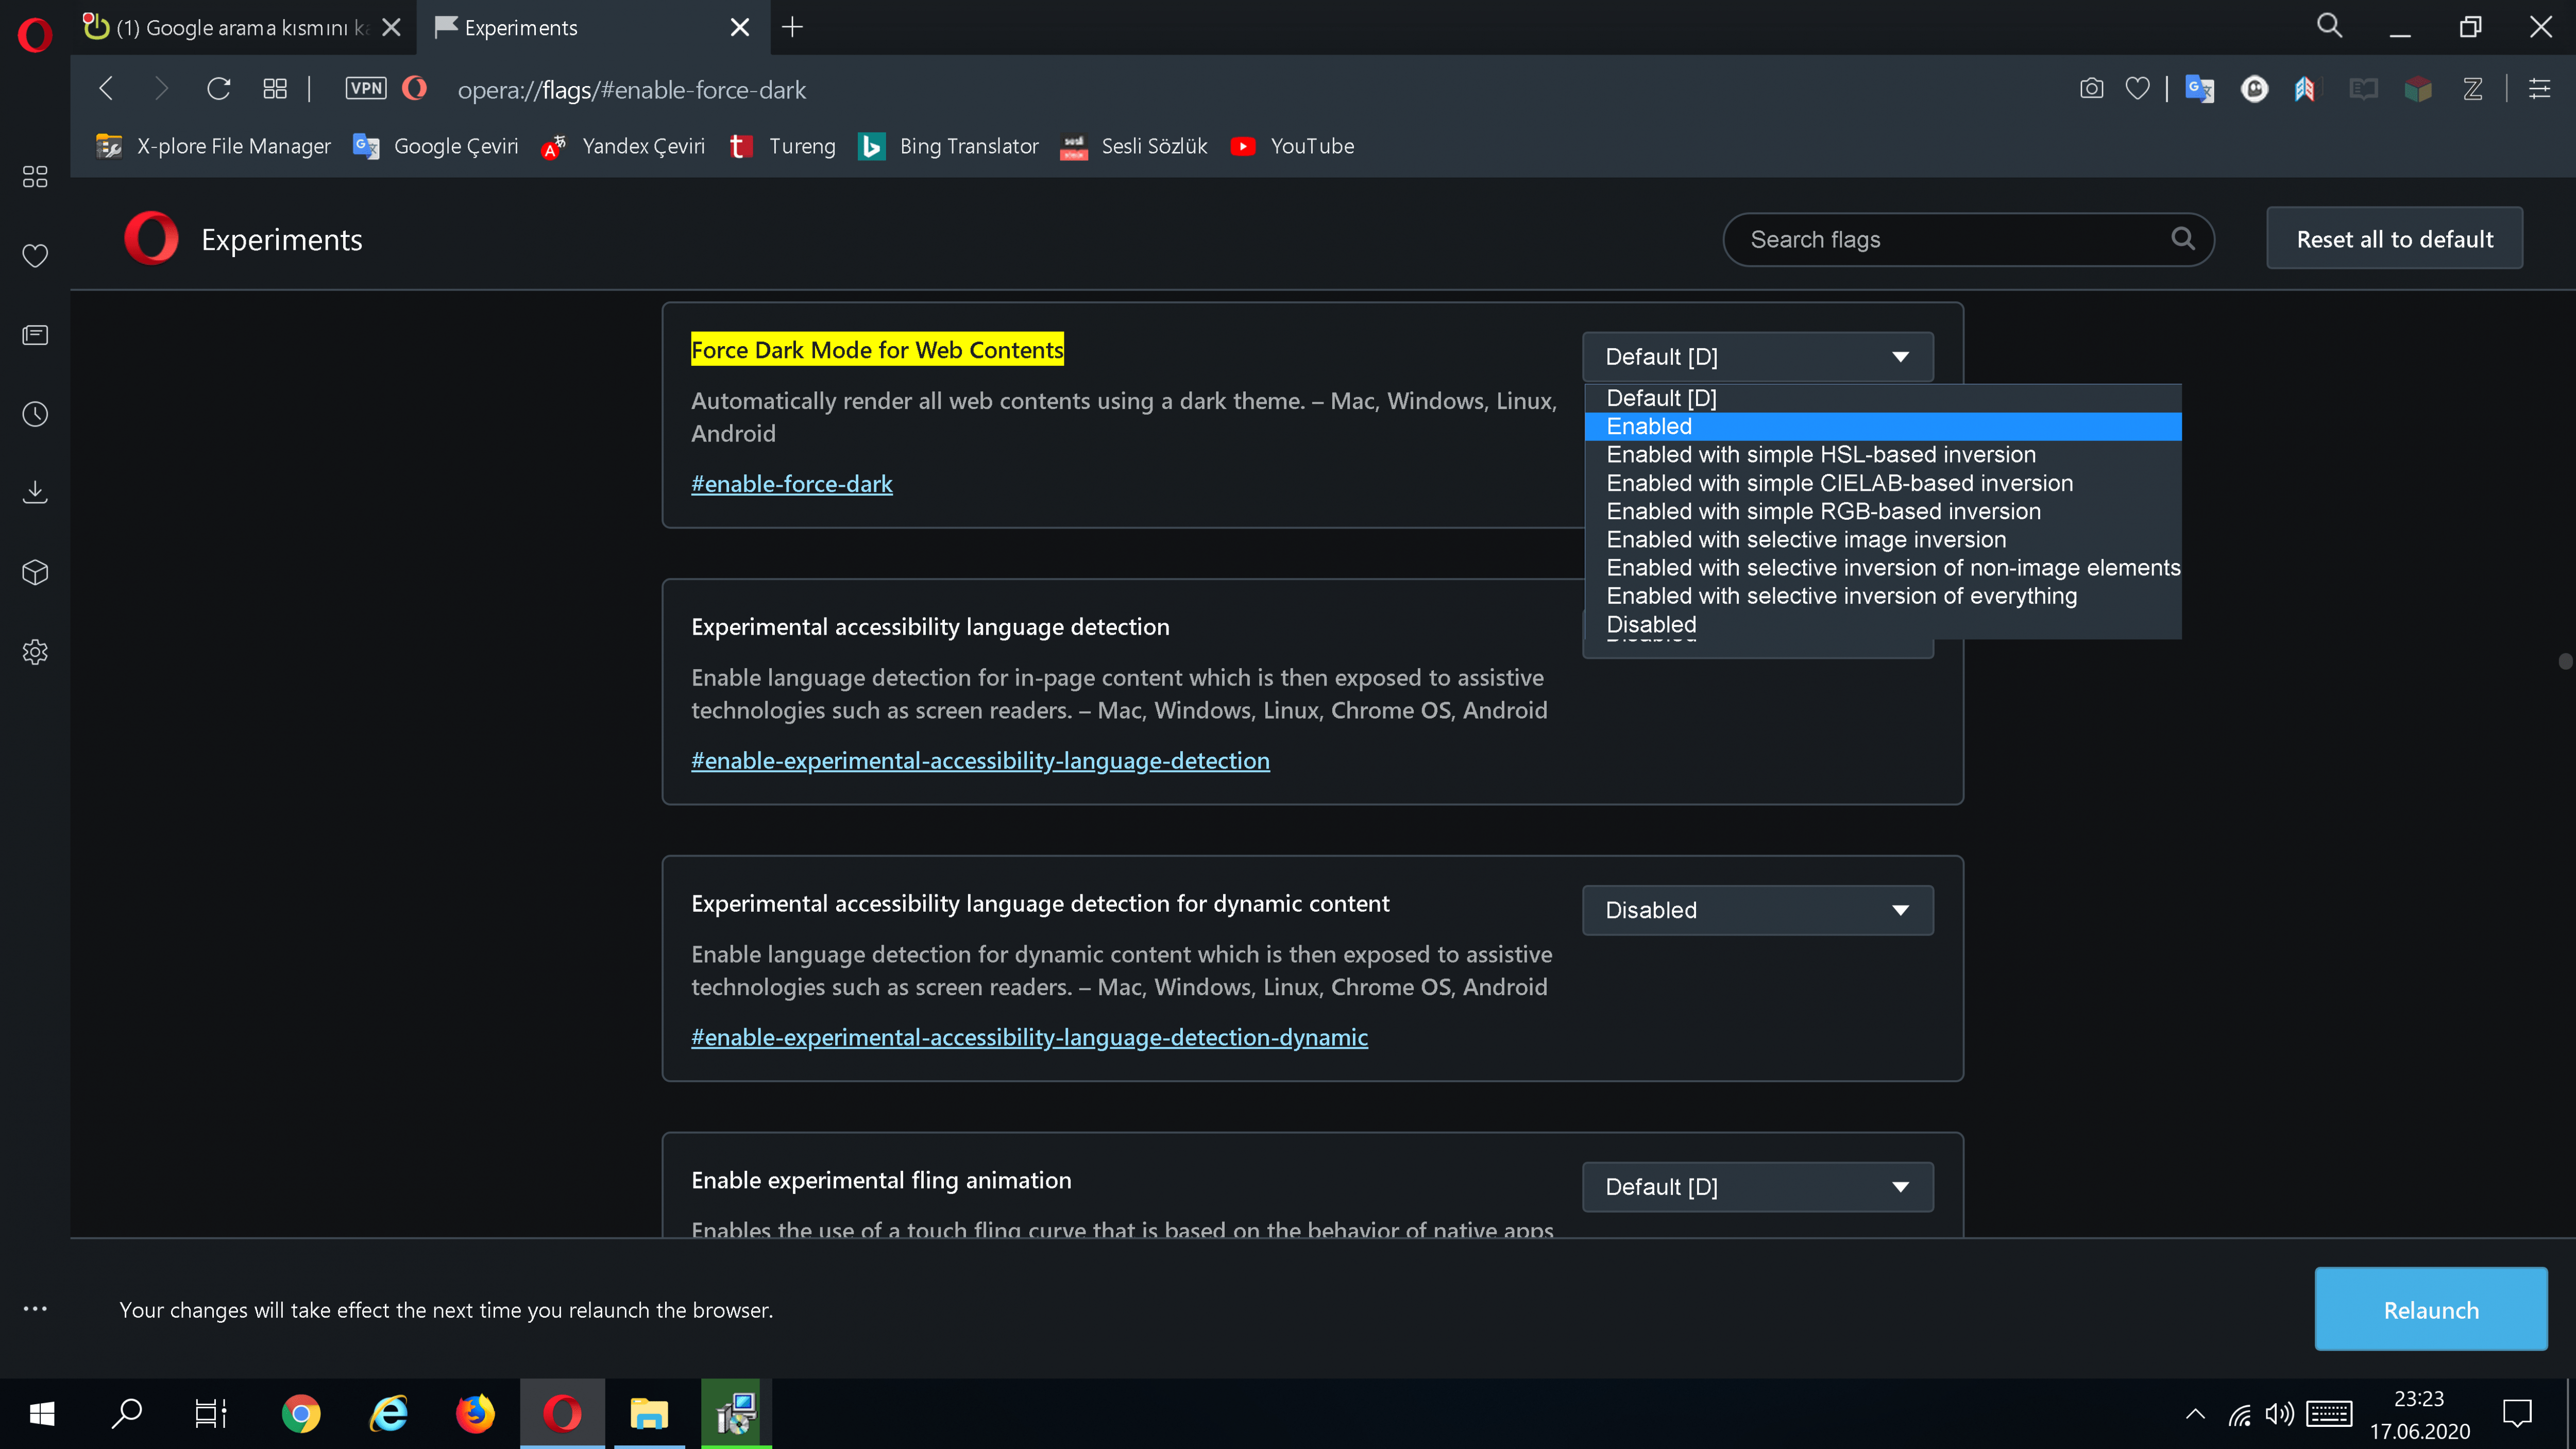Image resolution: width=2576 pixels, height=1449 pixels.
Task: Open sidebar Extensions cube icon
Action: coord(35,572)
